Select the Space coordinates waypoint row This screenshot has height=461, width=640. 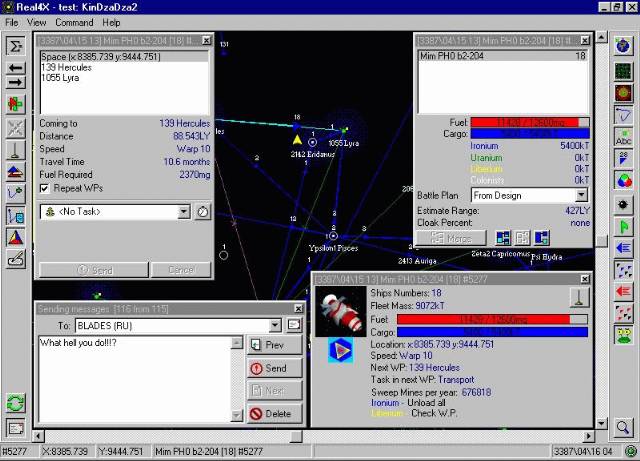pos(124,57)
